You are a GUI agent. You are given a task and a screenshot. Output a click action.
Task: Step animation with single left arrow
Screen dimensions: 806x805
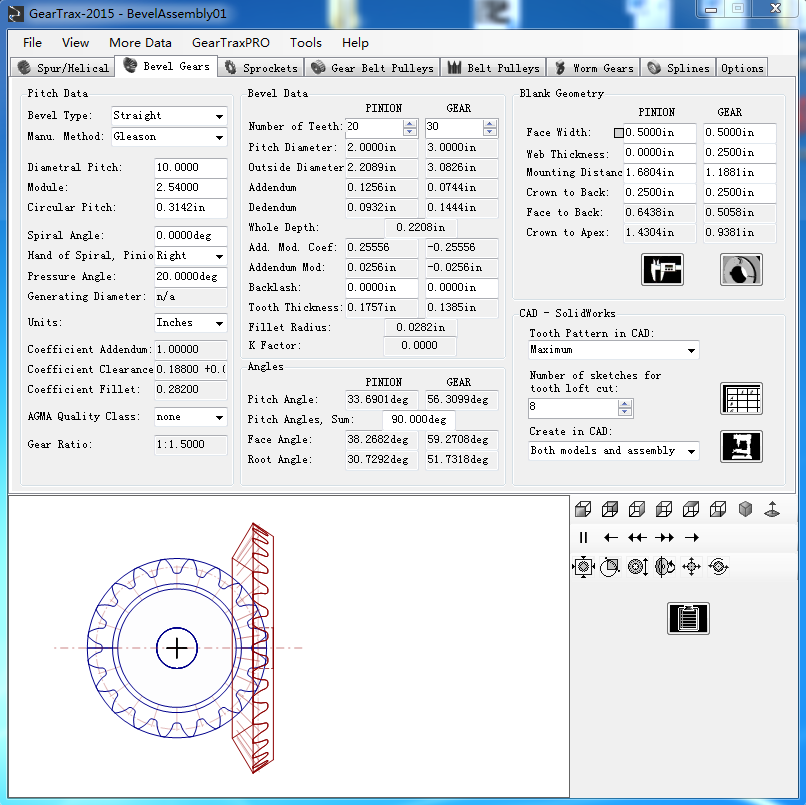tap(611, 538)
